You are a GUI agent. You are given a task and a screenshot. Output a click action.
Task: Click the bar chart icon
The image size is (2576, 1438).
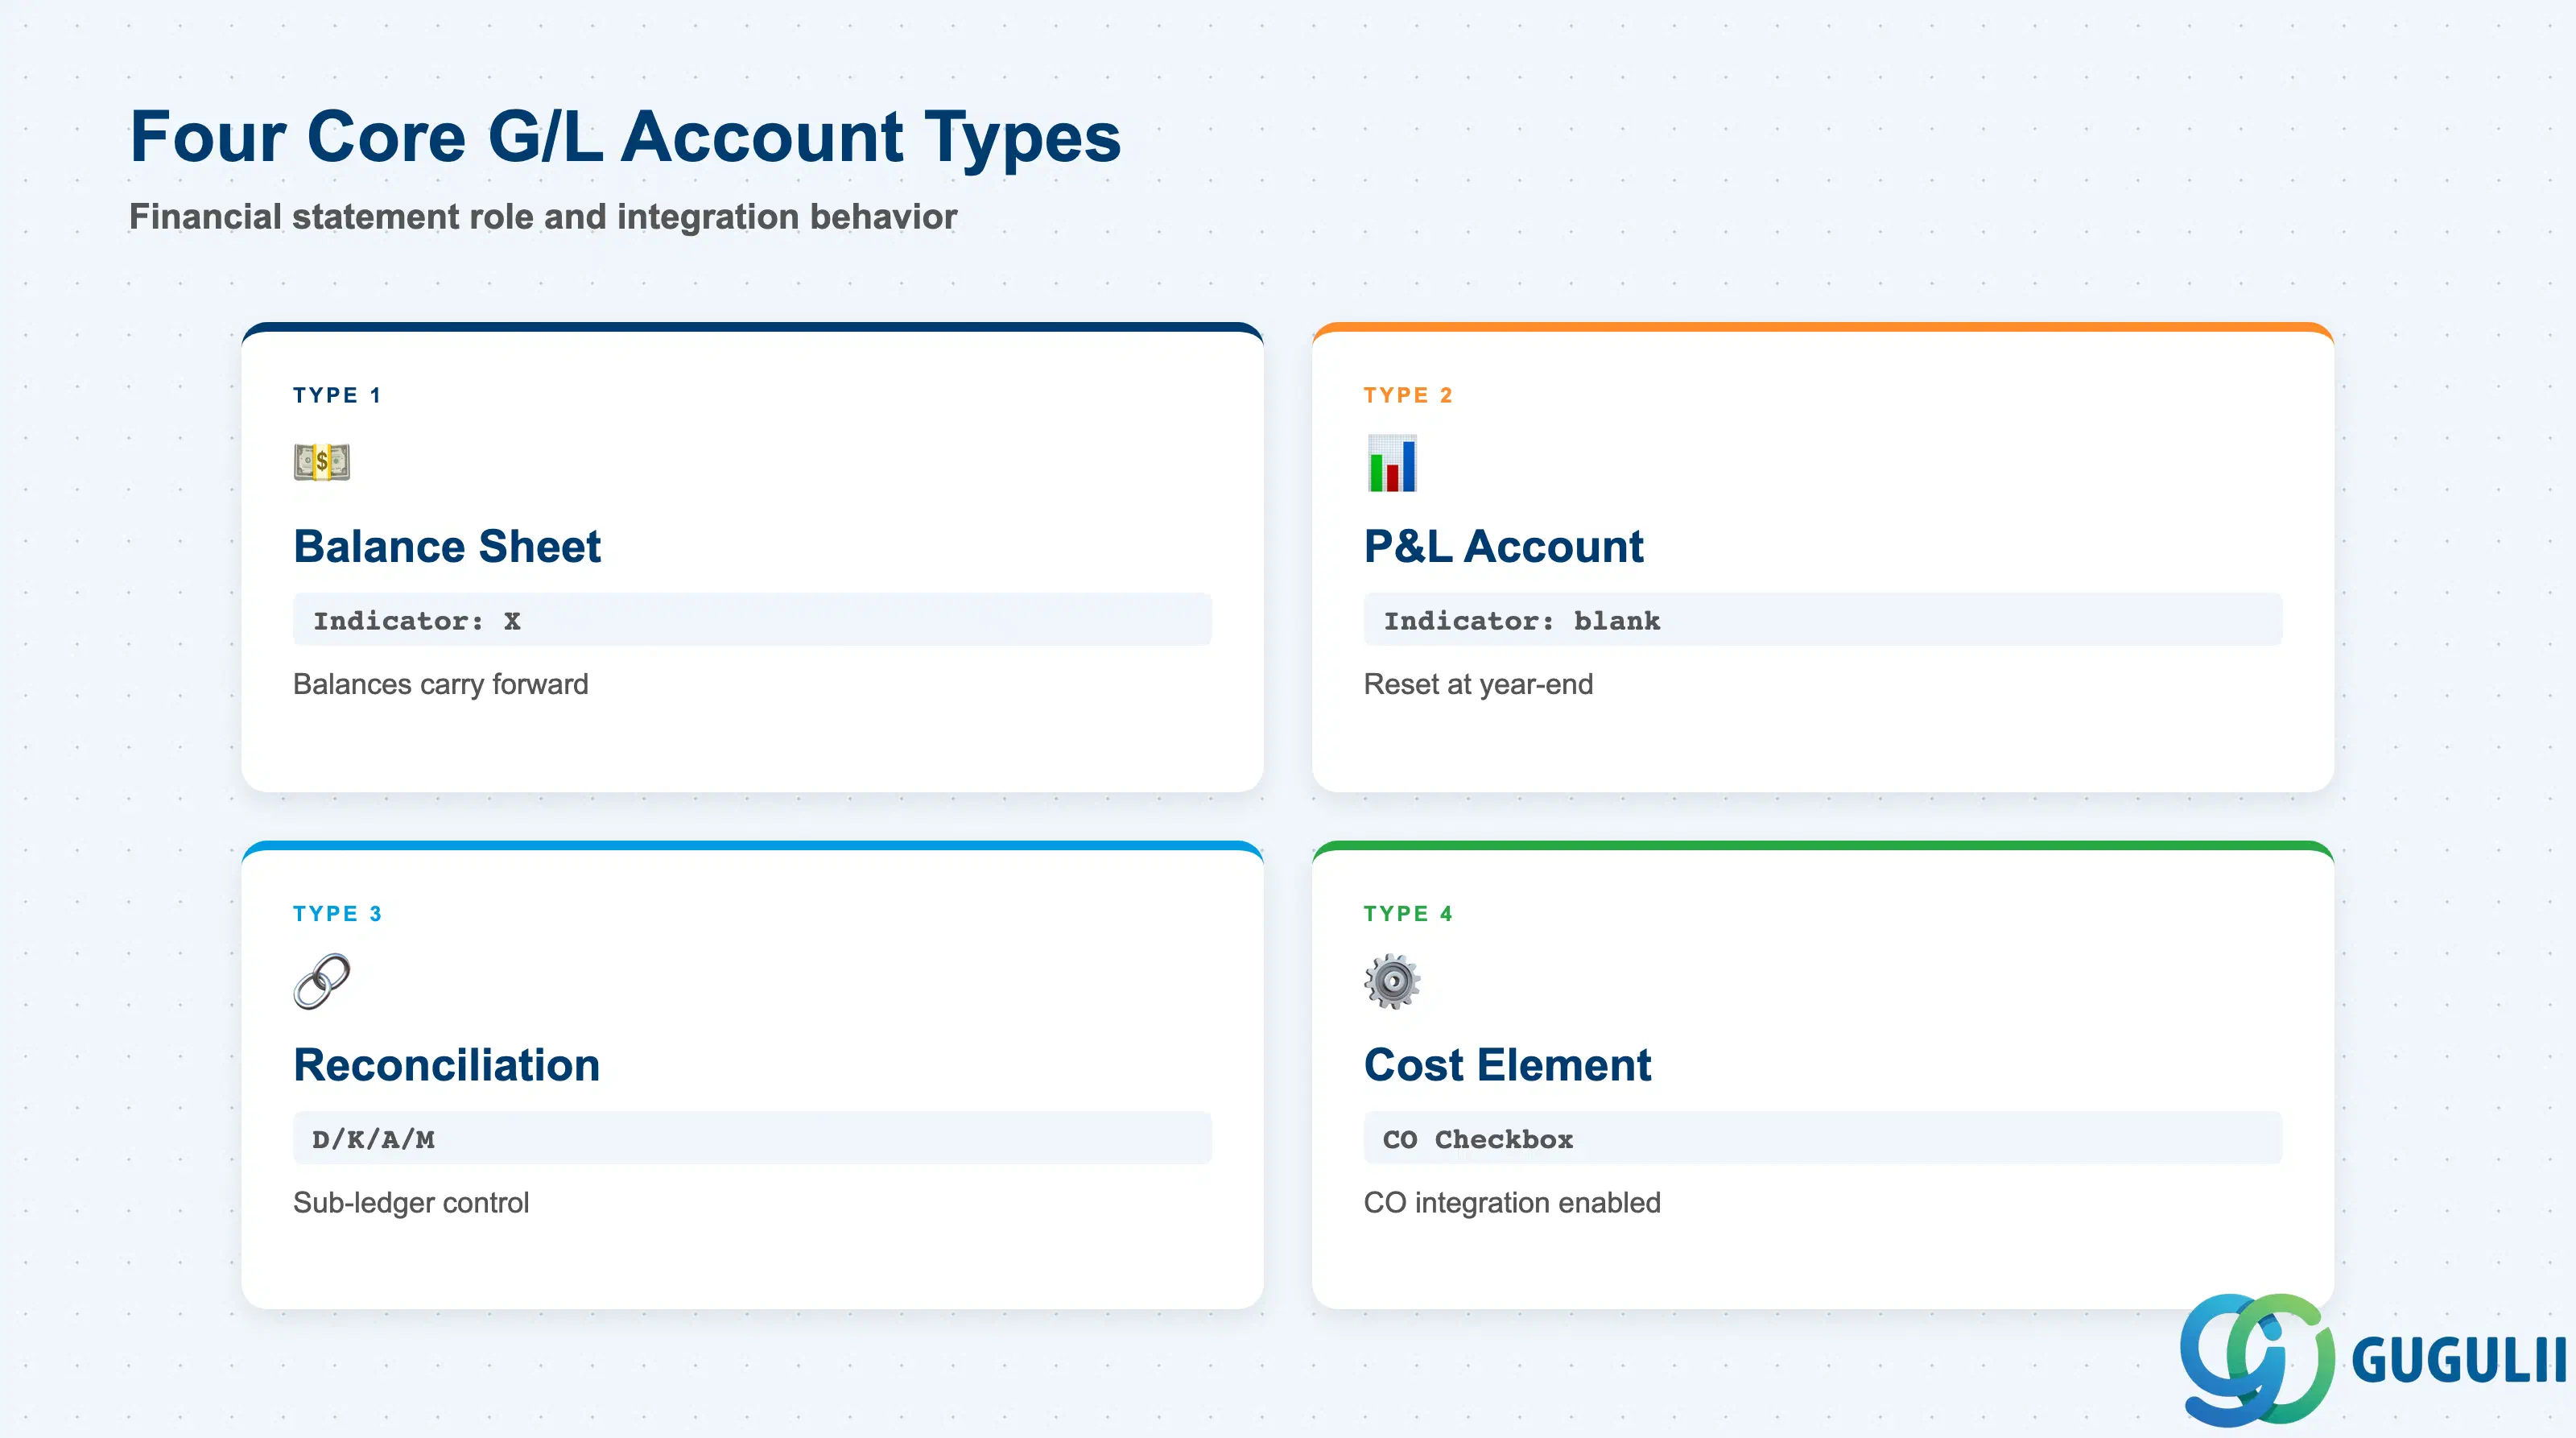point(1392,463)
